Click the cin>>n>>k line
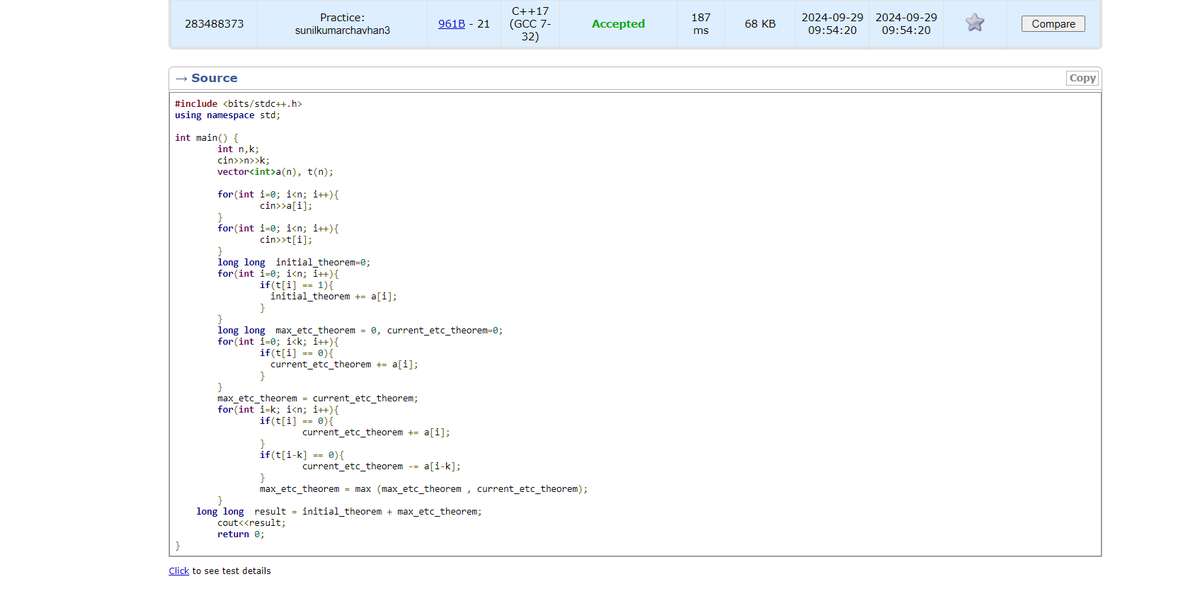The height and width of the screenshot is (596, 1200). (243, 160)
